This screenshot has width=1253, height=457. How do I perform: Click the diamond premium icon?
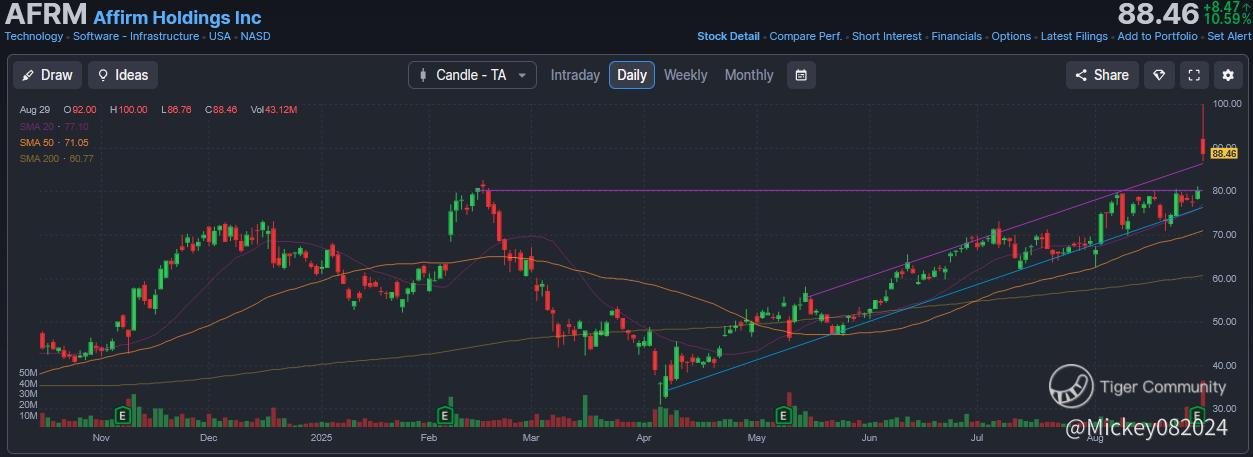pyautogui.click(x=1159, y=75)
